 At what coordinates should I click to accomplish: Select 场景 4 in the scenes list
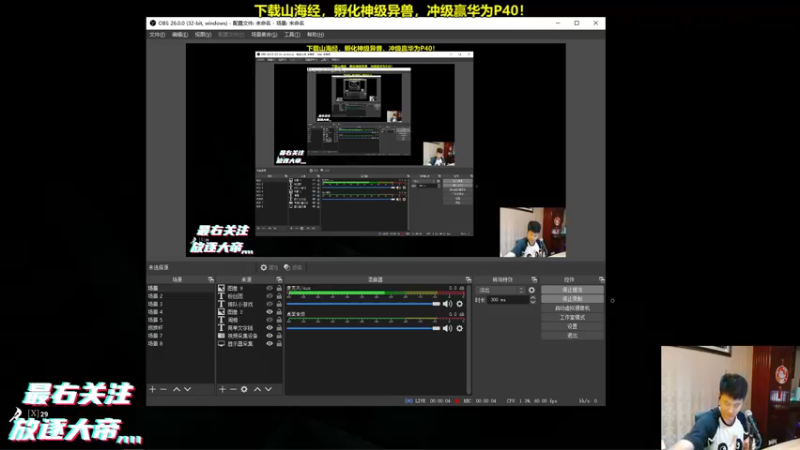180,312
